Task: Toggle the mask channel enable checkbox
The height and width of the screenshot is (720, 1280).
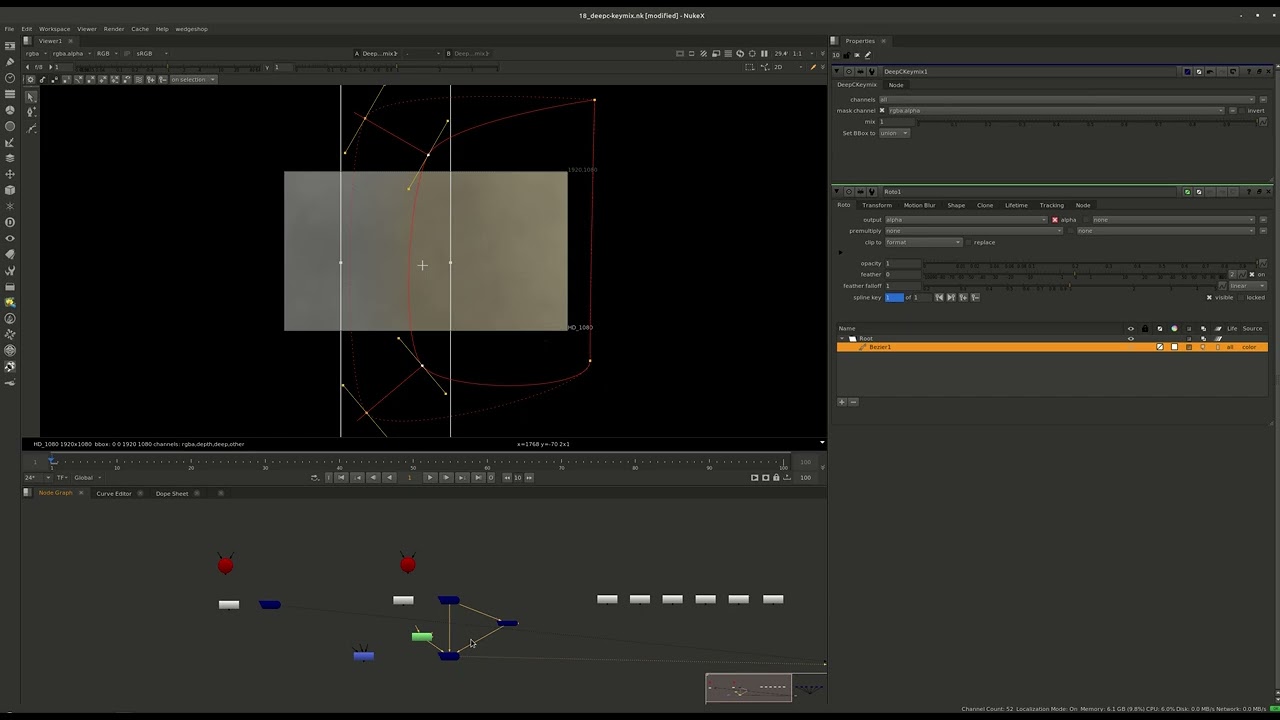Action: [x=882, y=111]
